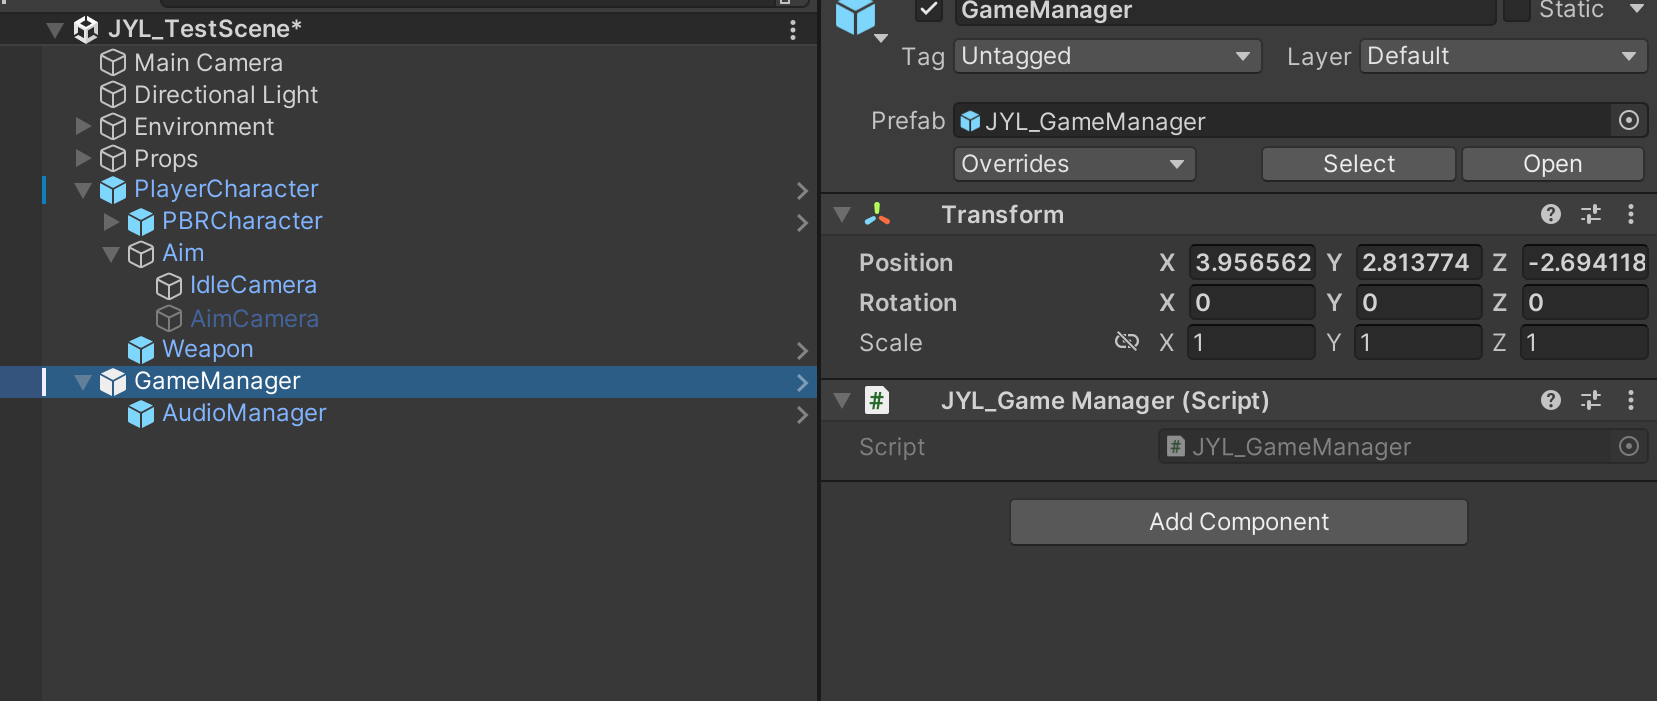This screenshot has width=1657, height=701.
Task: Click the JYL_Game Manager script icon
Action: pos(877,401)
